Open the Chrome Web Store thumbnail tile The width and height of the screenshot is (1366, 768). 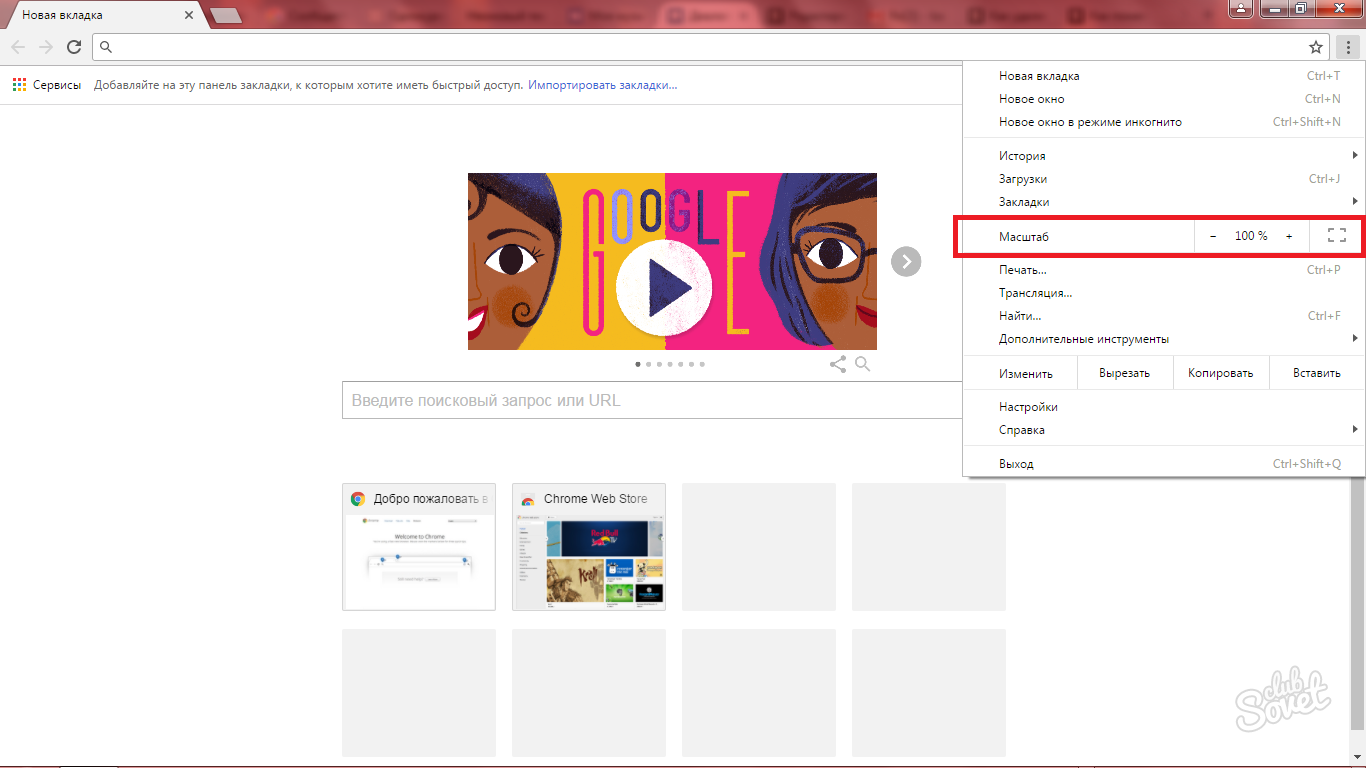pyautogui.click(x=589, y=547)
